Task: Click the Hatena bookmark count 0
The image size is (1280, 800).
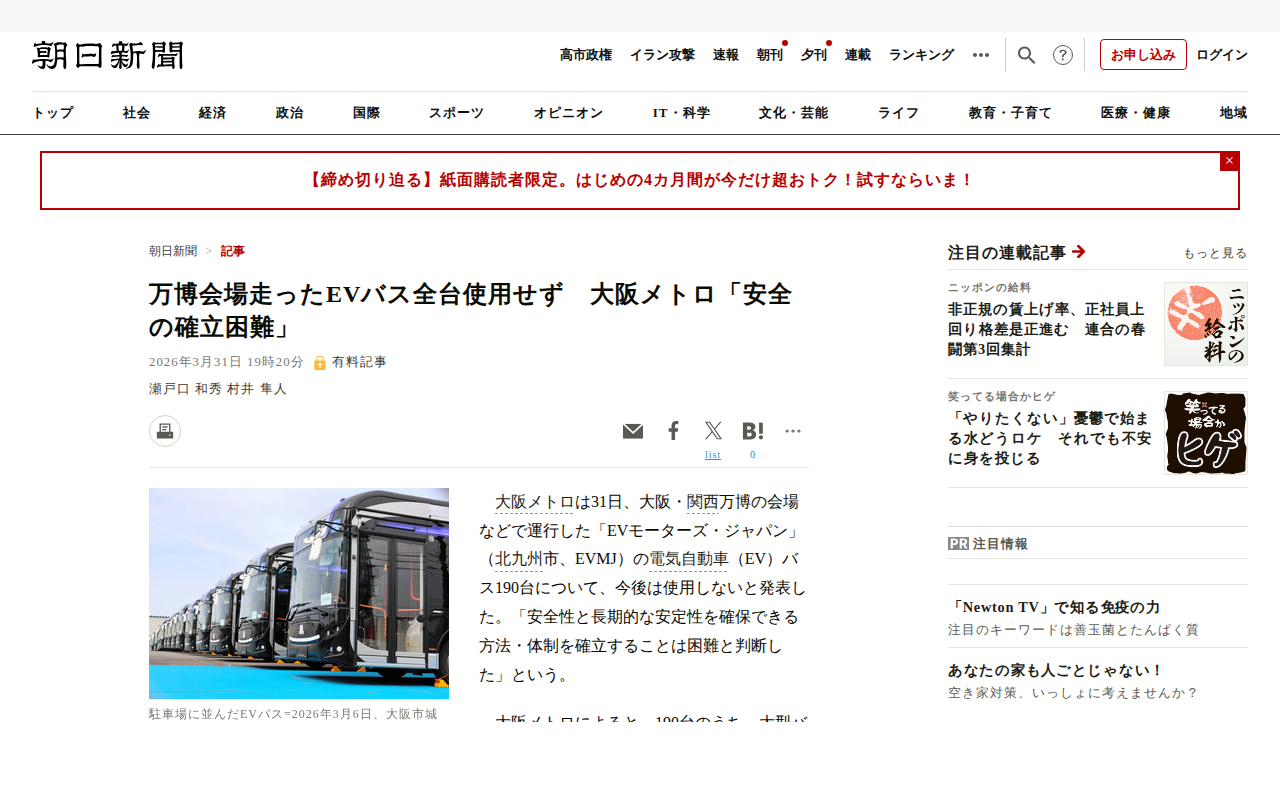Action: [x=753, y=455]
